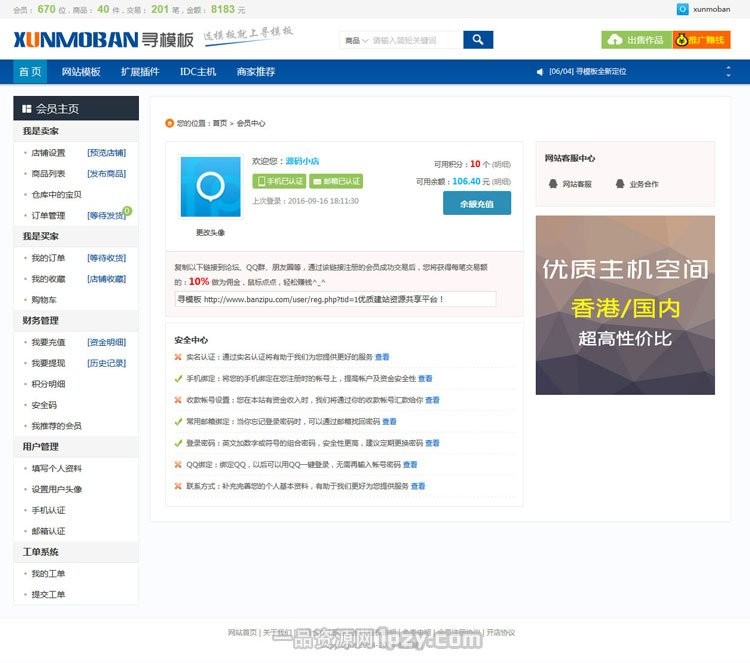
Task: Click the 等待收货 link
Action: tap(107, 258)
